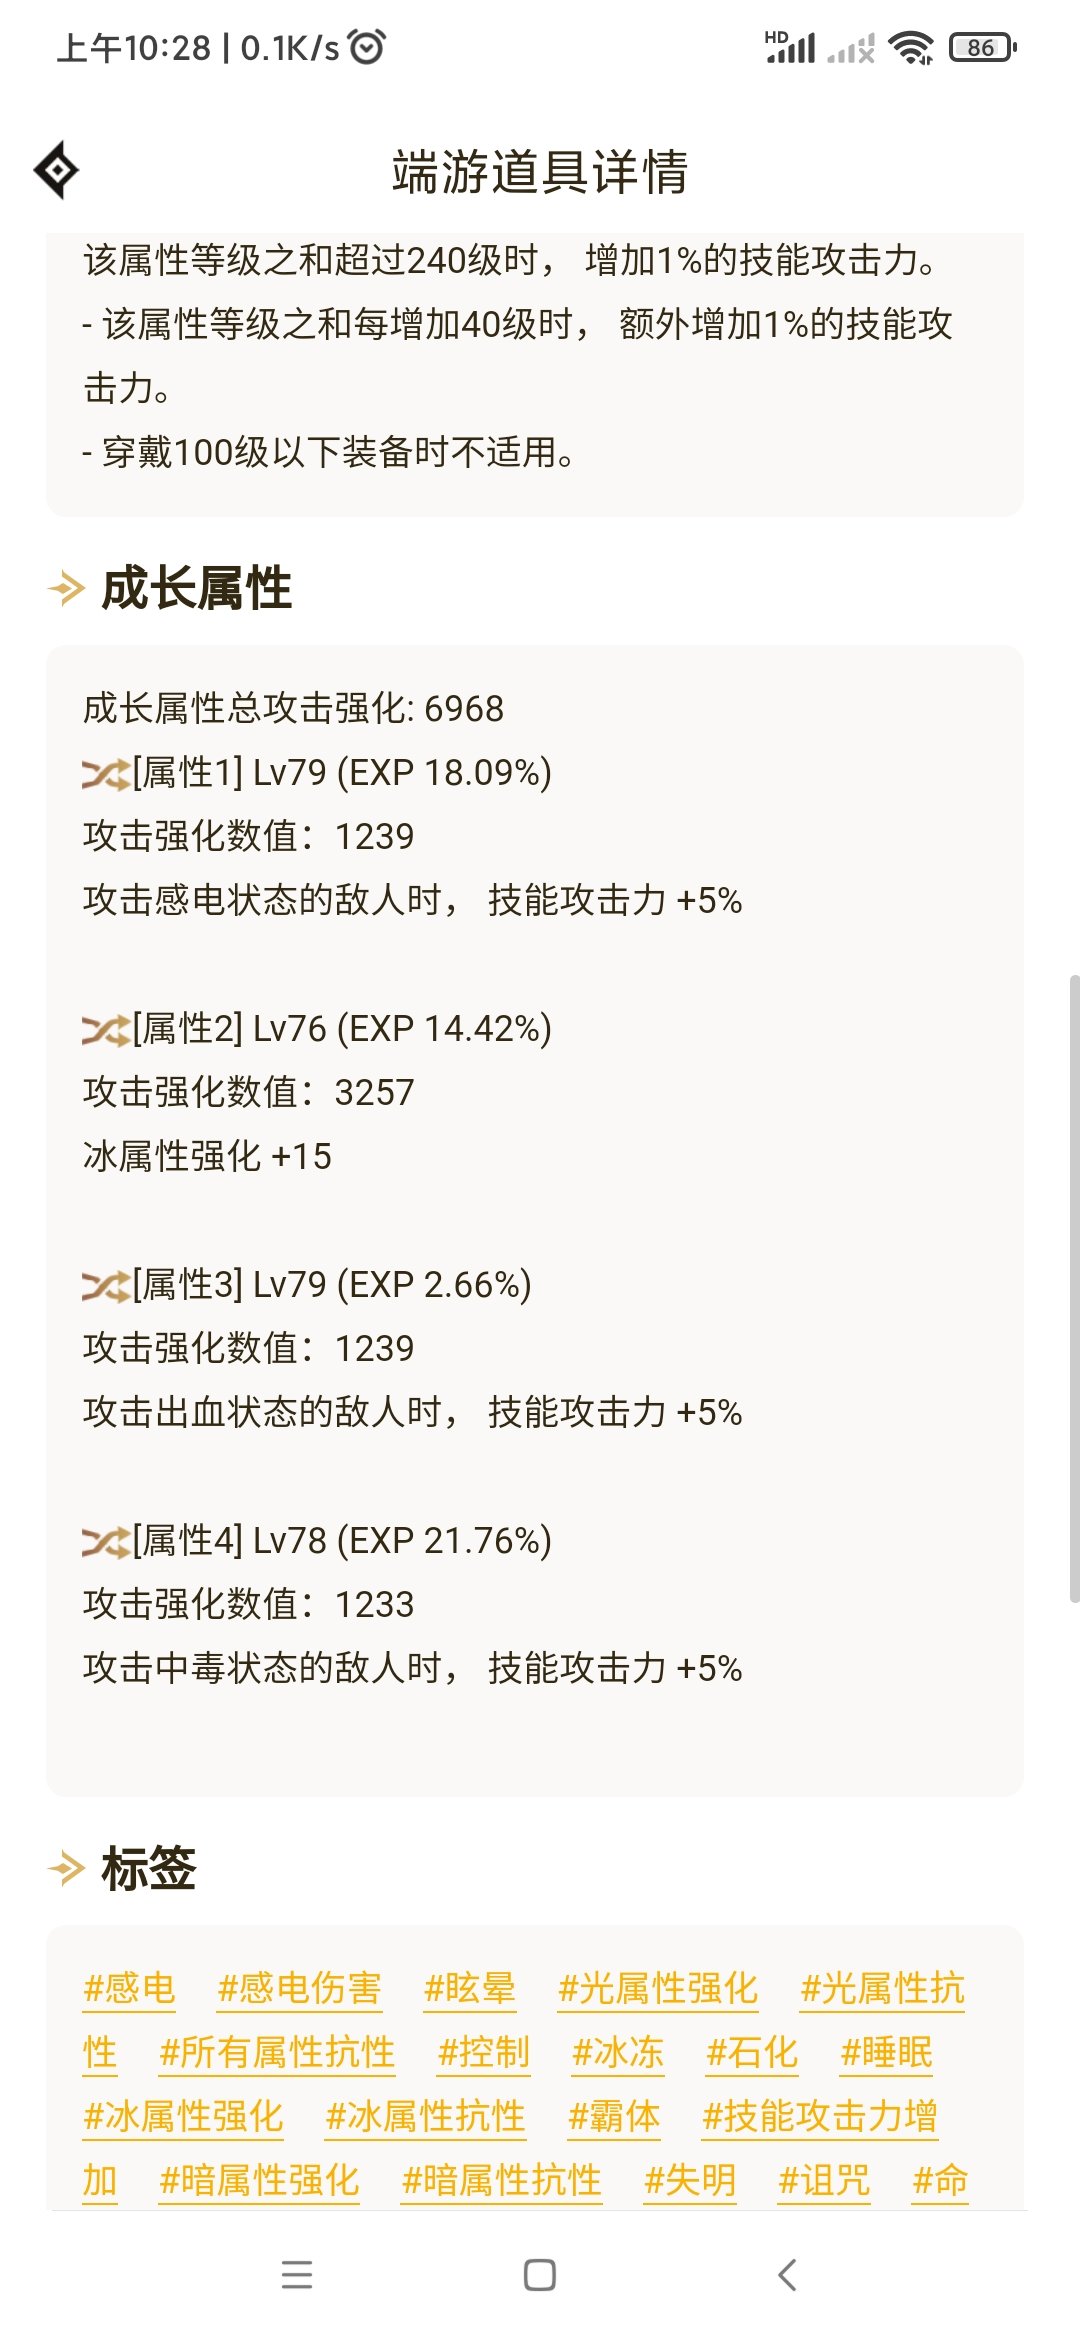
Task: Tap the arrow icon before 标签 header
Action: 66,1866
